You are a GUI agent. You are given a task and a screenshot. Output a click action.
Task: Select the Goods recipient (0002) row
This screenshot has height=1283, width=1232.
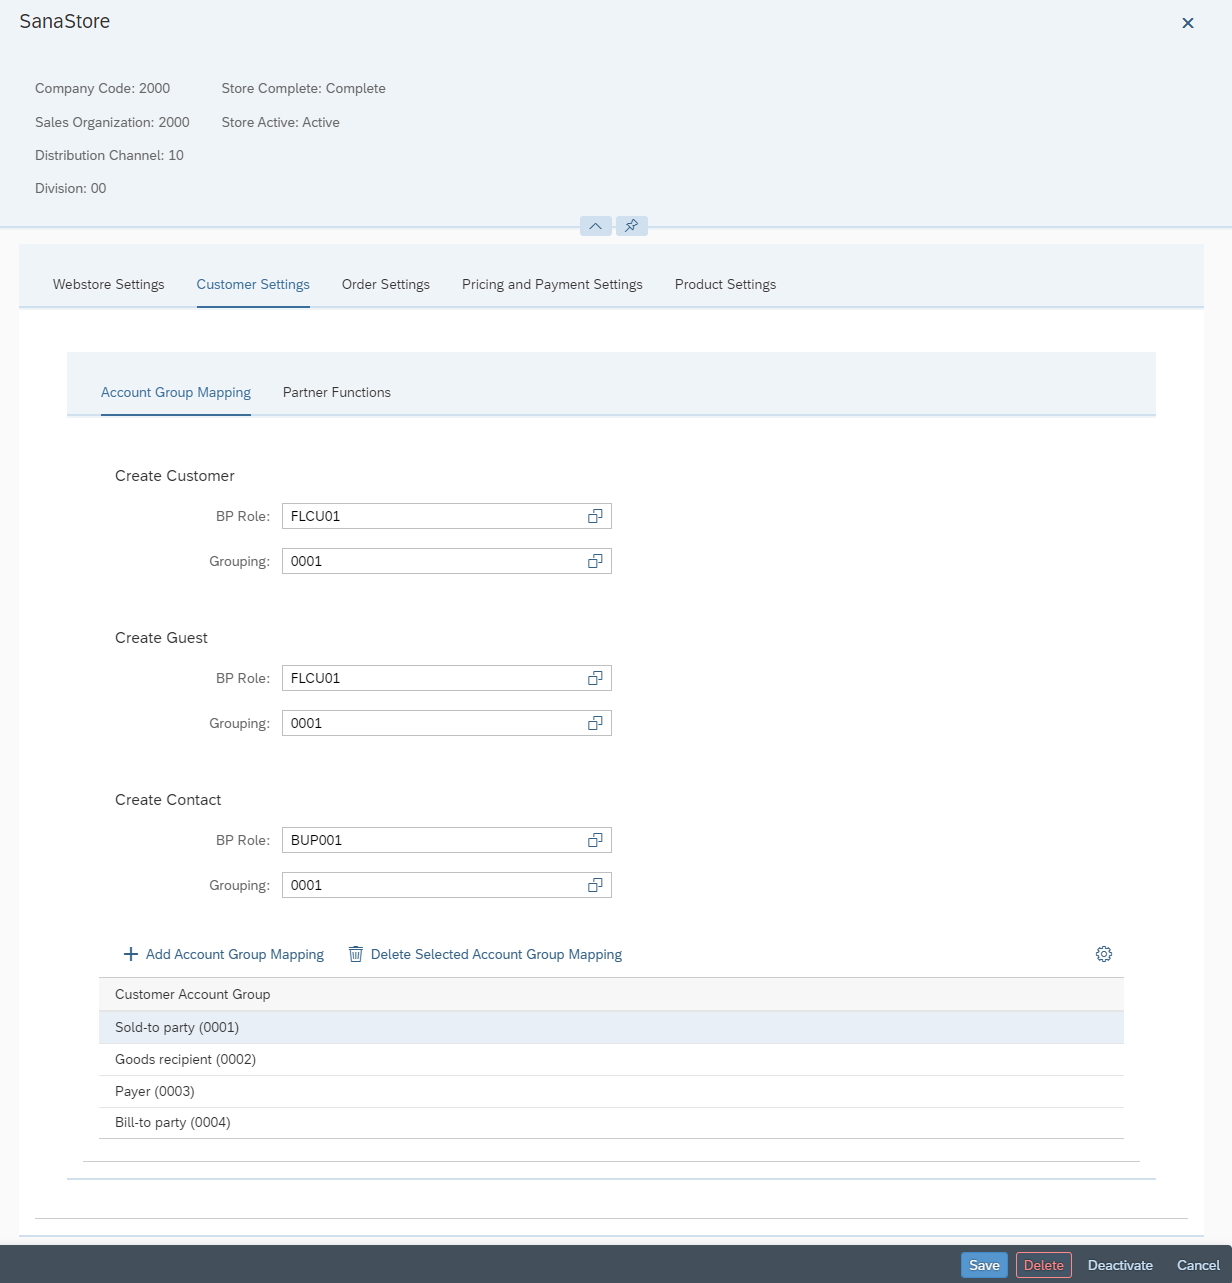[x=611, y=1059]
